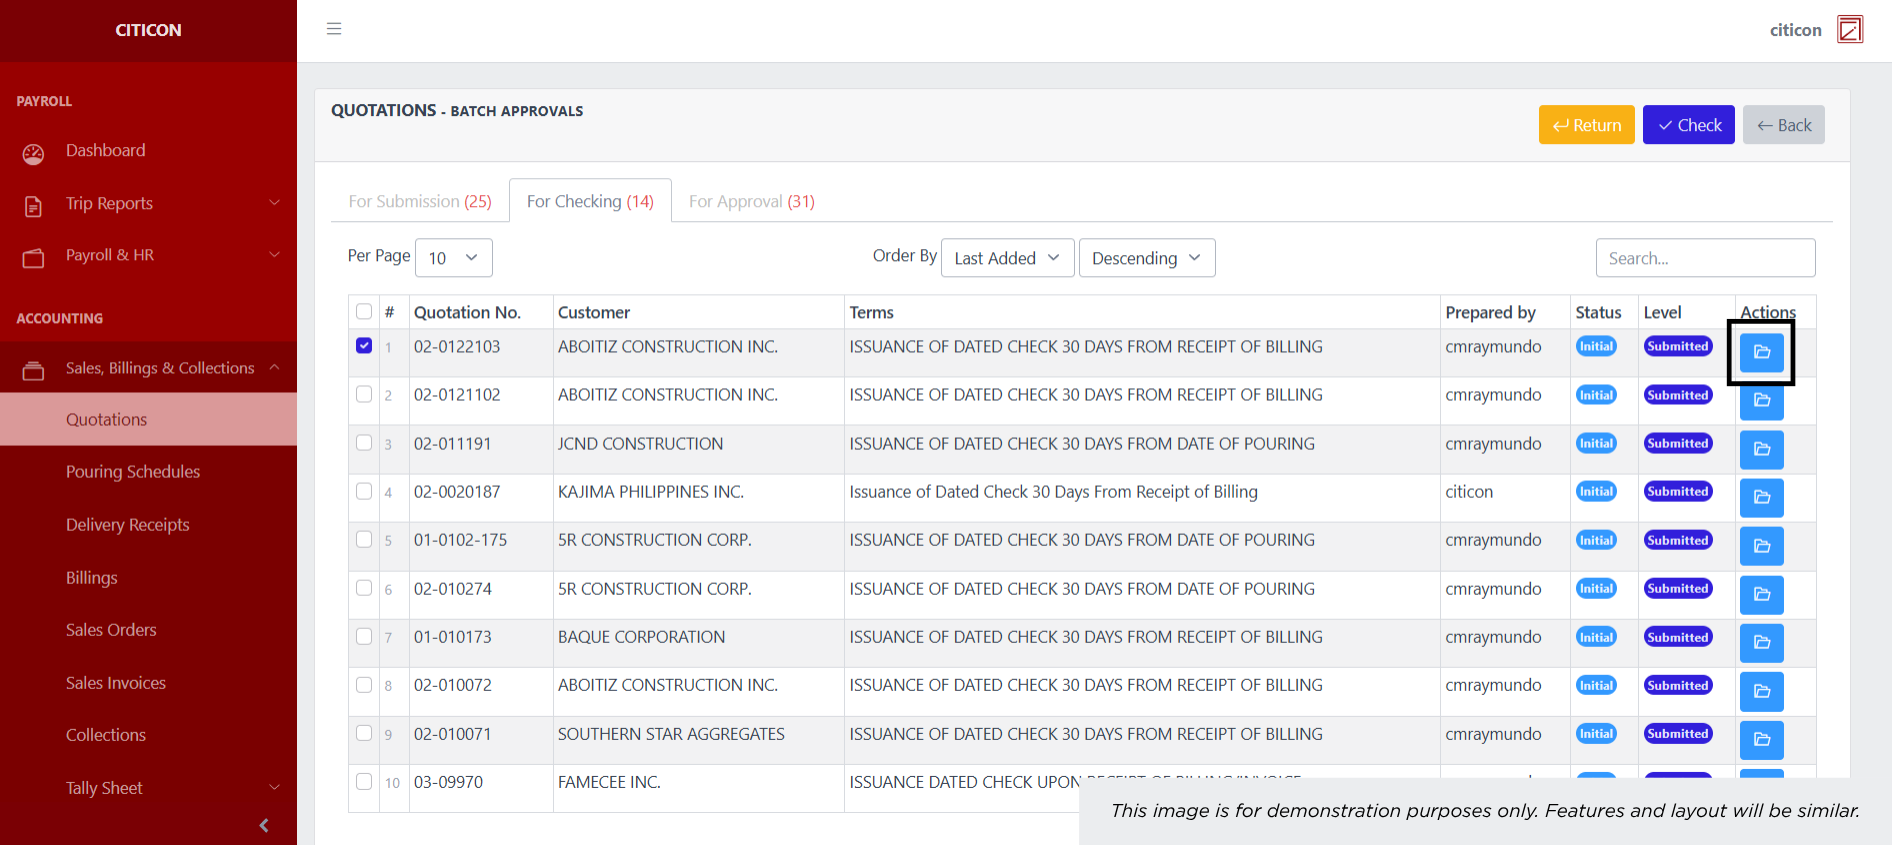Uncheck the checkbox for quotation 02-0122103
Viewport: 1892px width, 845px height.
coord(364,346)
